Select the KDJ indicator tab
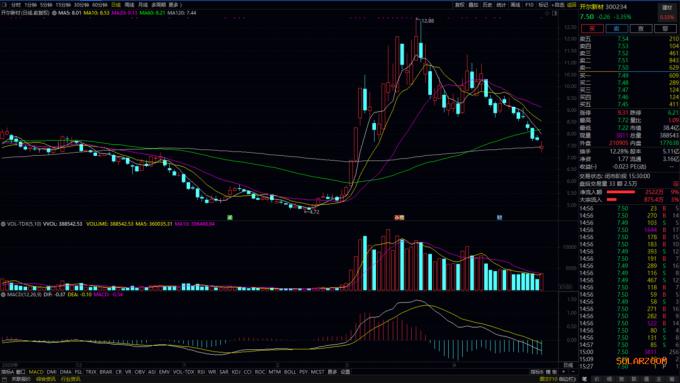 (235, 372)
